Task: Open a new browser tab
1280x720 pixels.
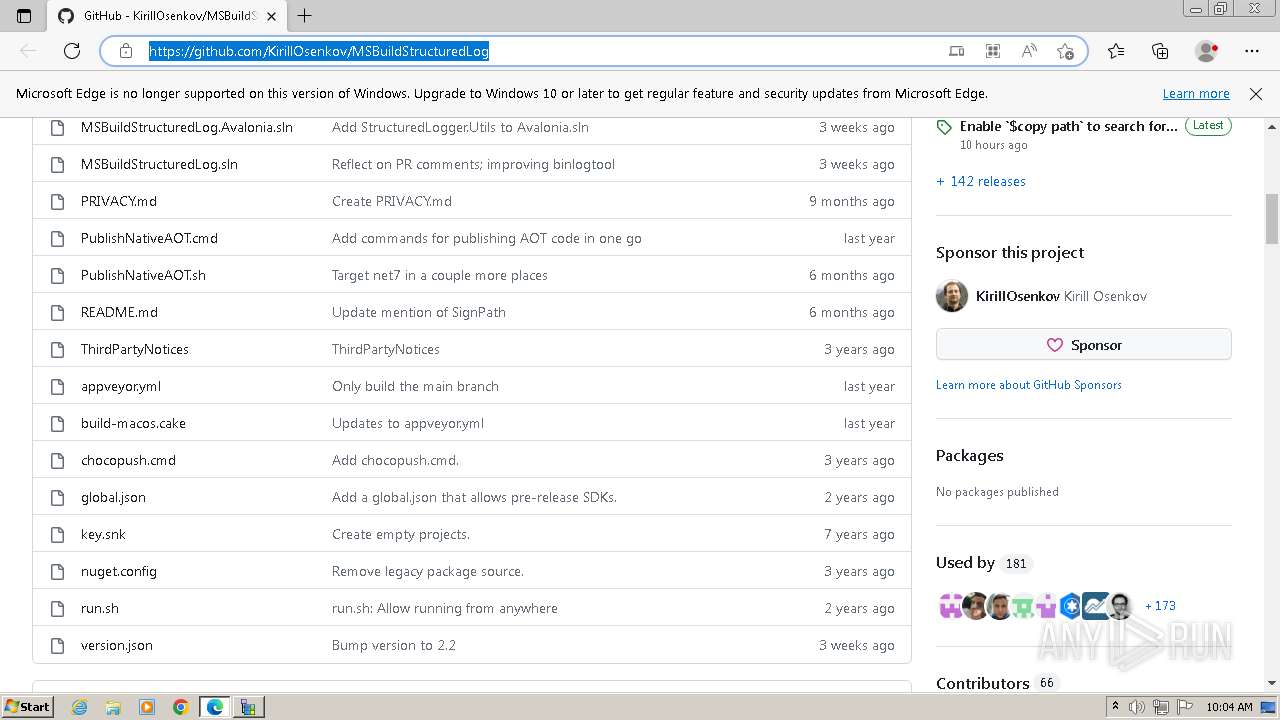Action: (305, 16)
